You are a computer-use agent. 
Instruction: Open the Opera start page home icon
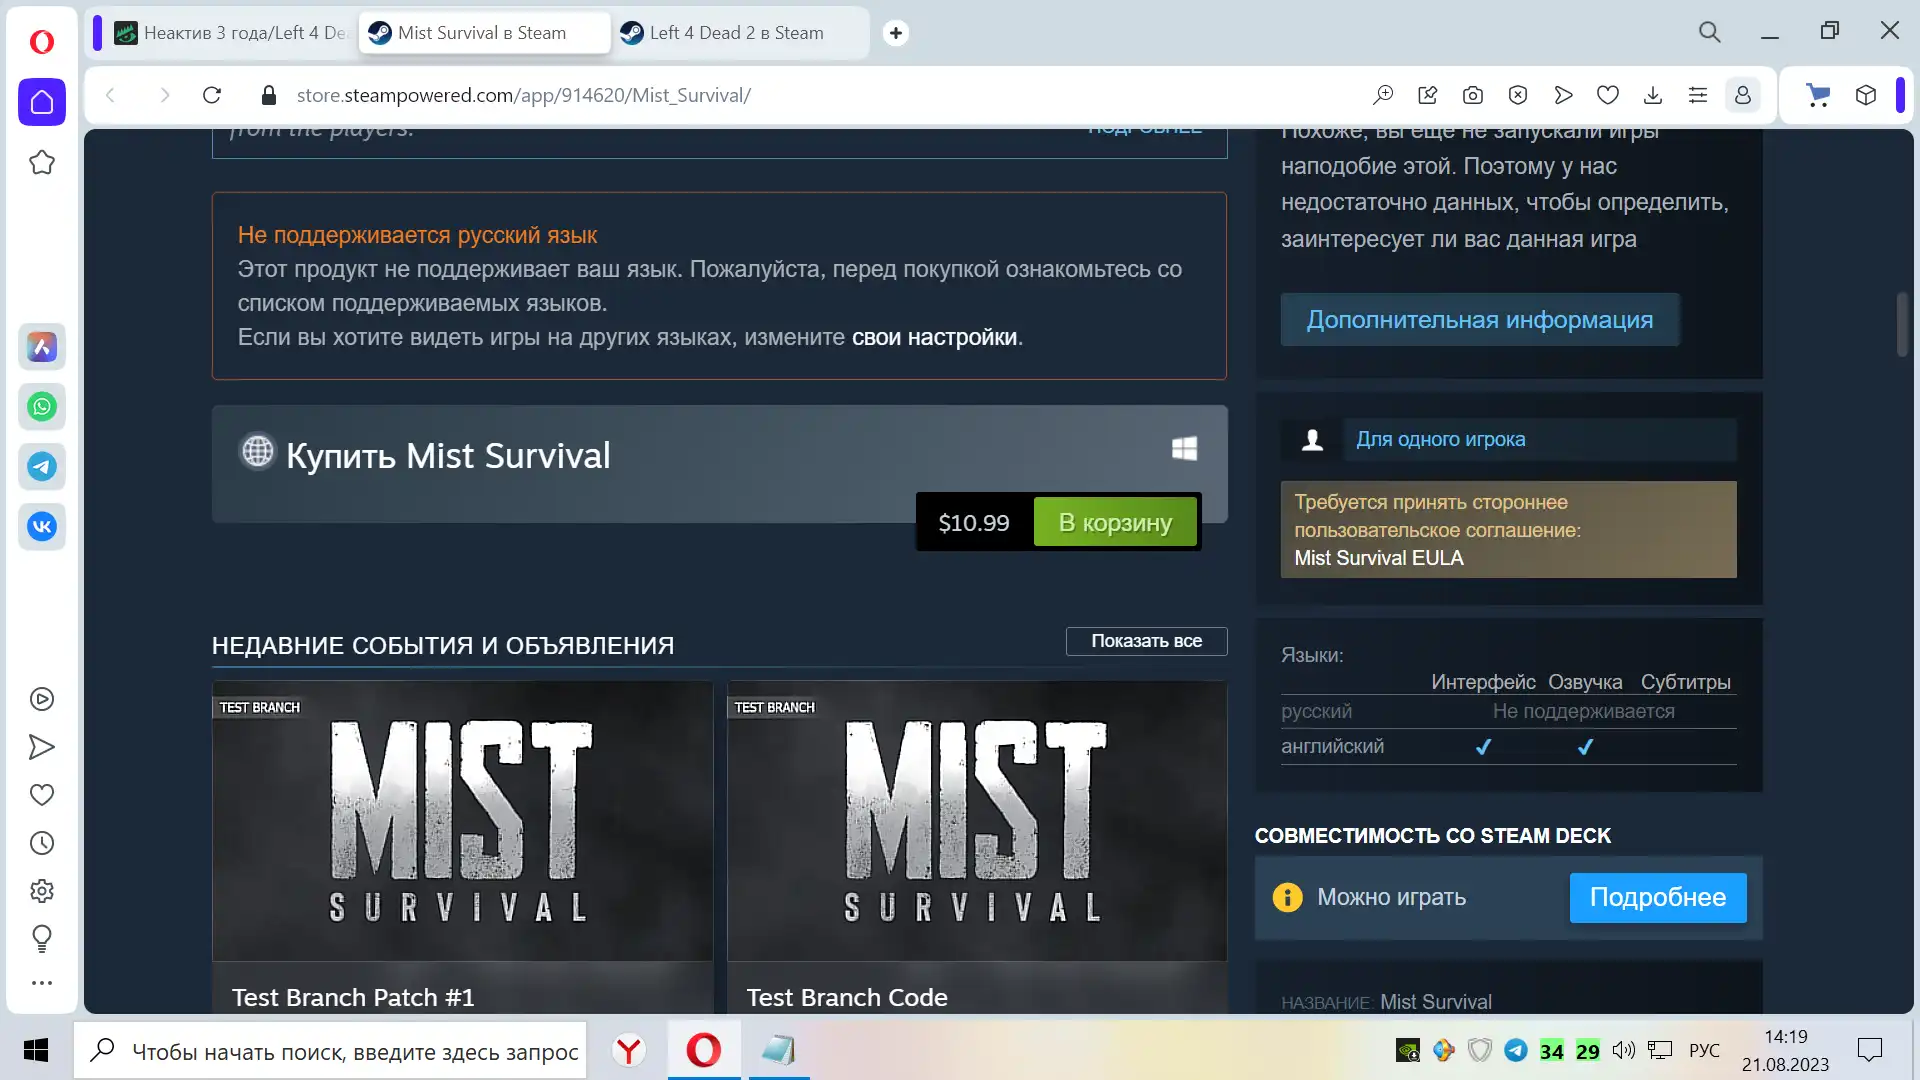(x=42, y=102)
